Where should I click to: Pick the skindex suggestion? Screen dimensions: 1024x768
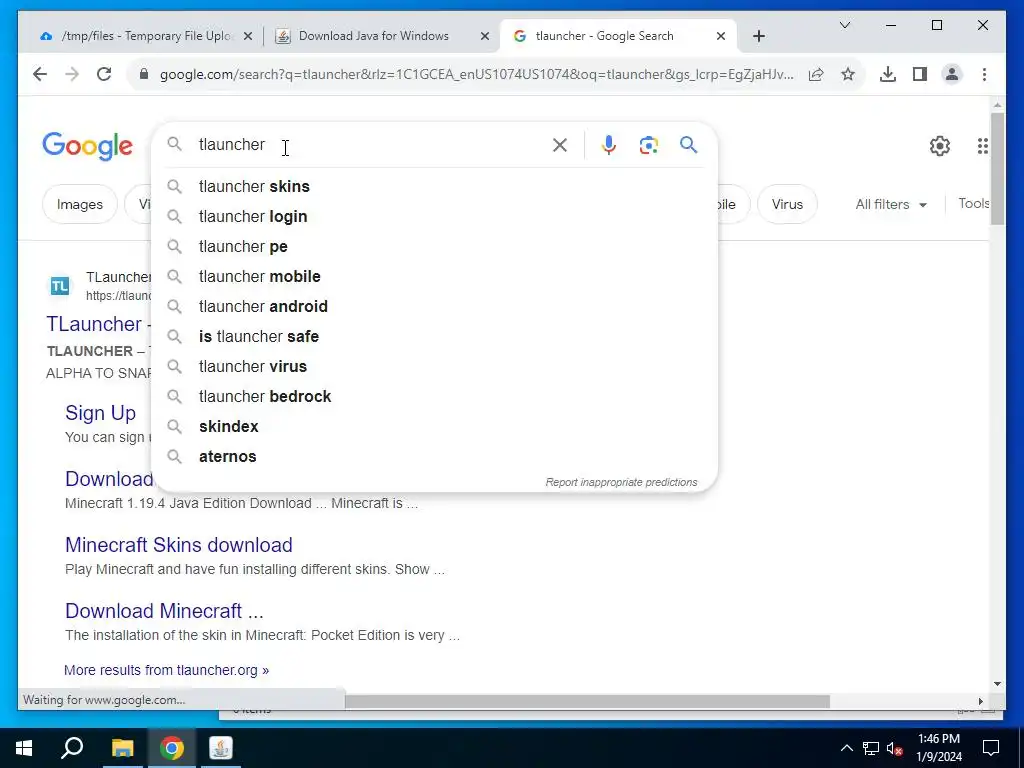click(434, 427)
